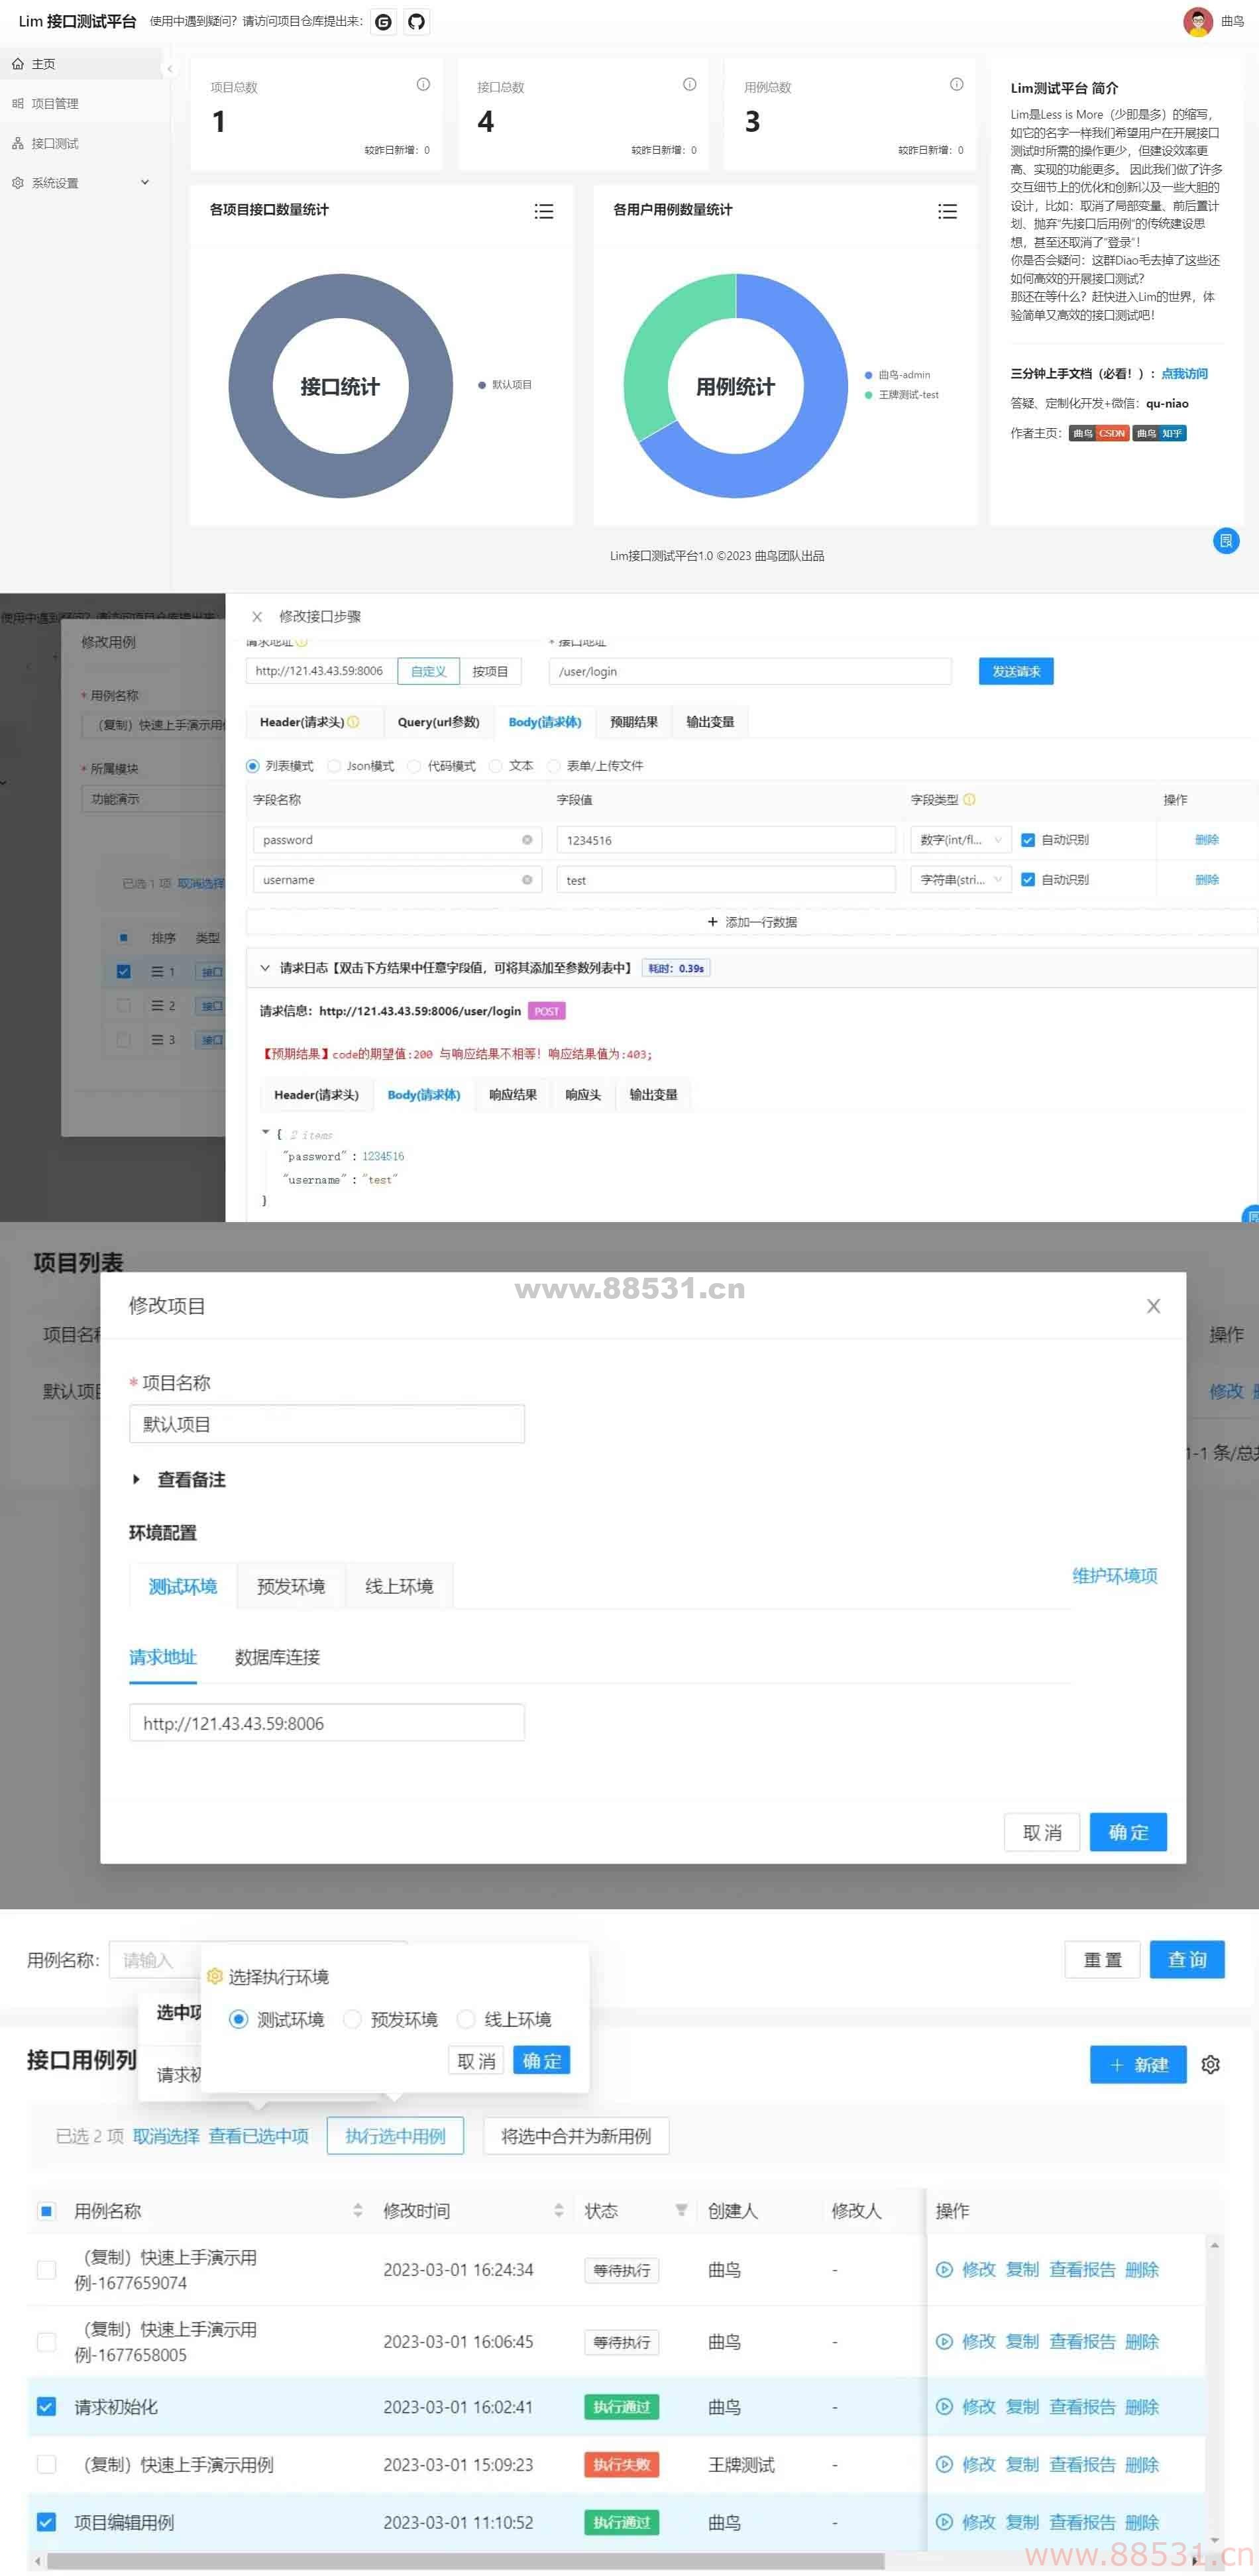Open list view icon of 各项目接口数量统计
The width and height of the screenshot is (1259, 2576).
click(x=544, y=212)
